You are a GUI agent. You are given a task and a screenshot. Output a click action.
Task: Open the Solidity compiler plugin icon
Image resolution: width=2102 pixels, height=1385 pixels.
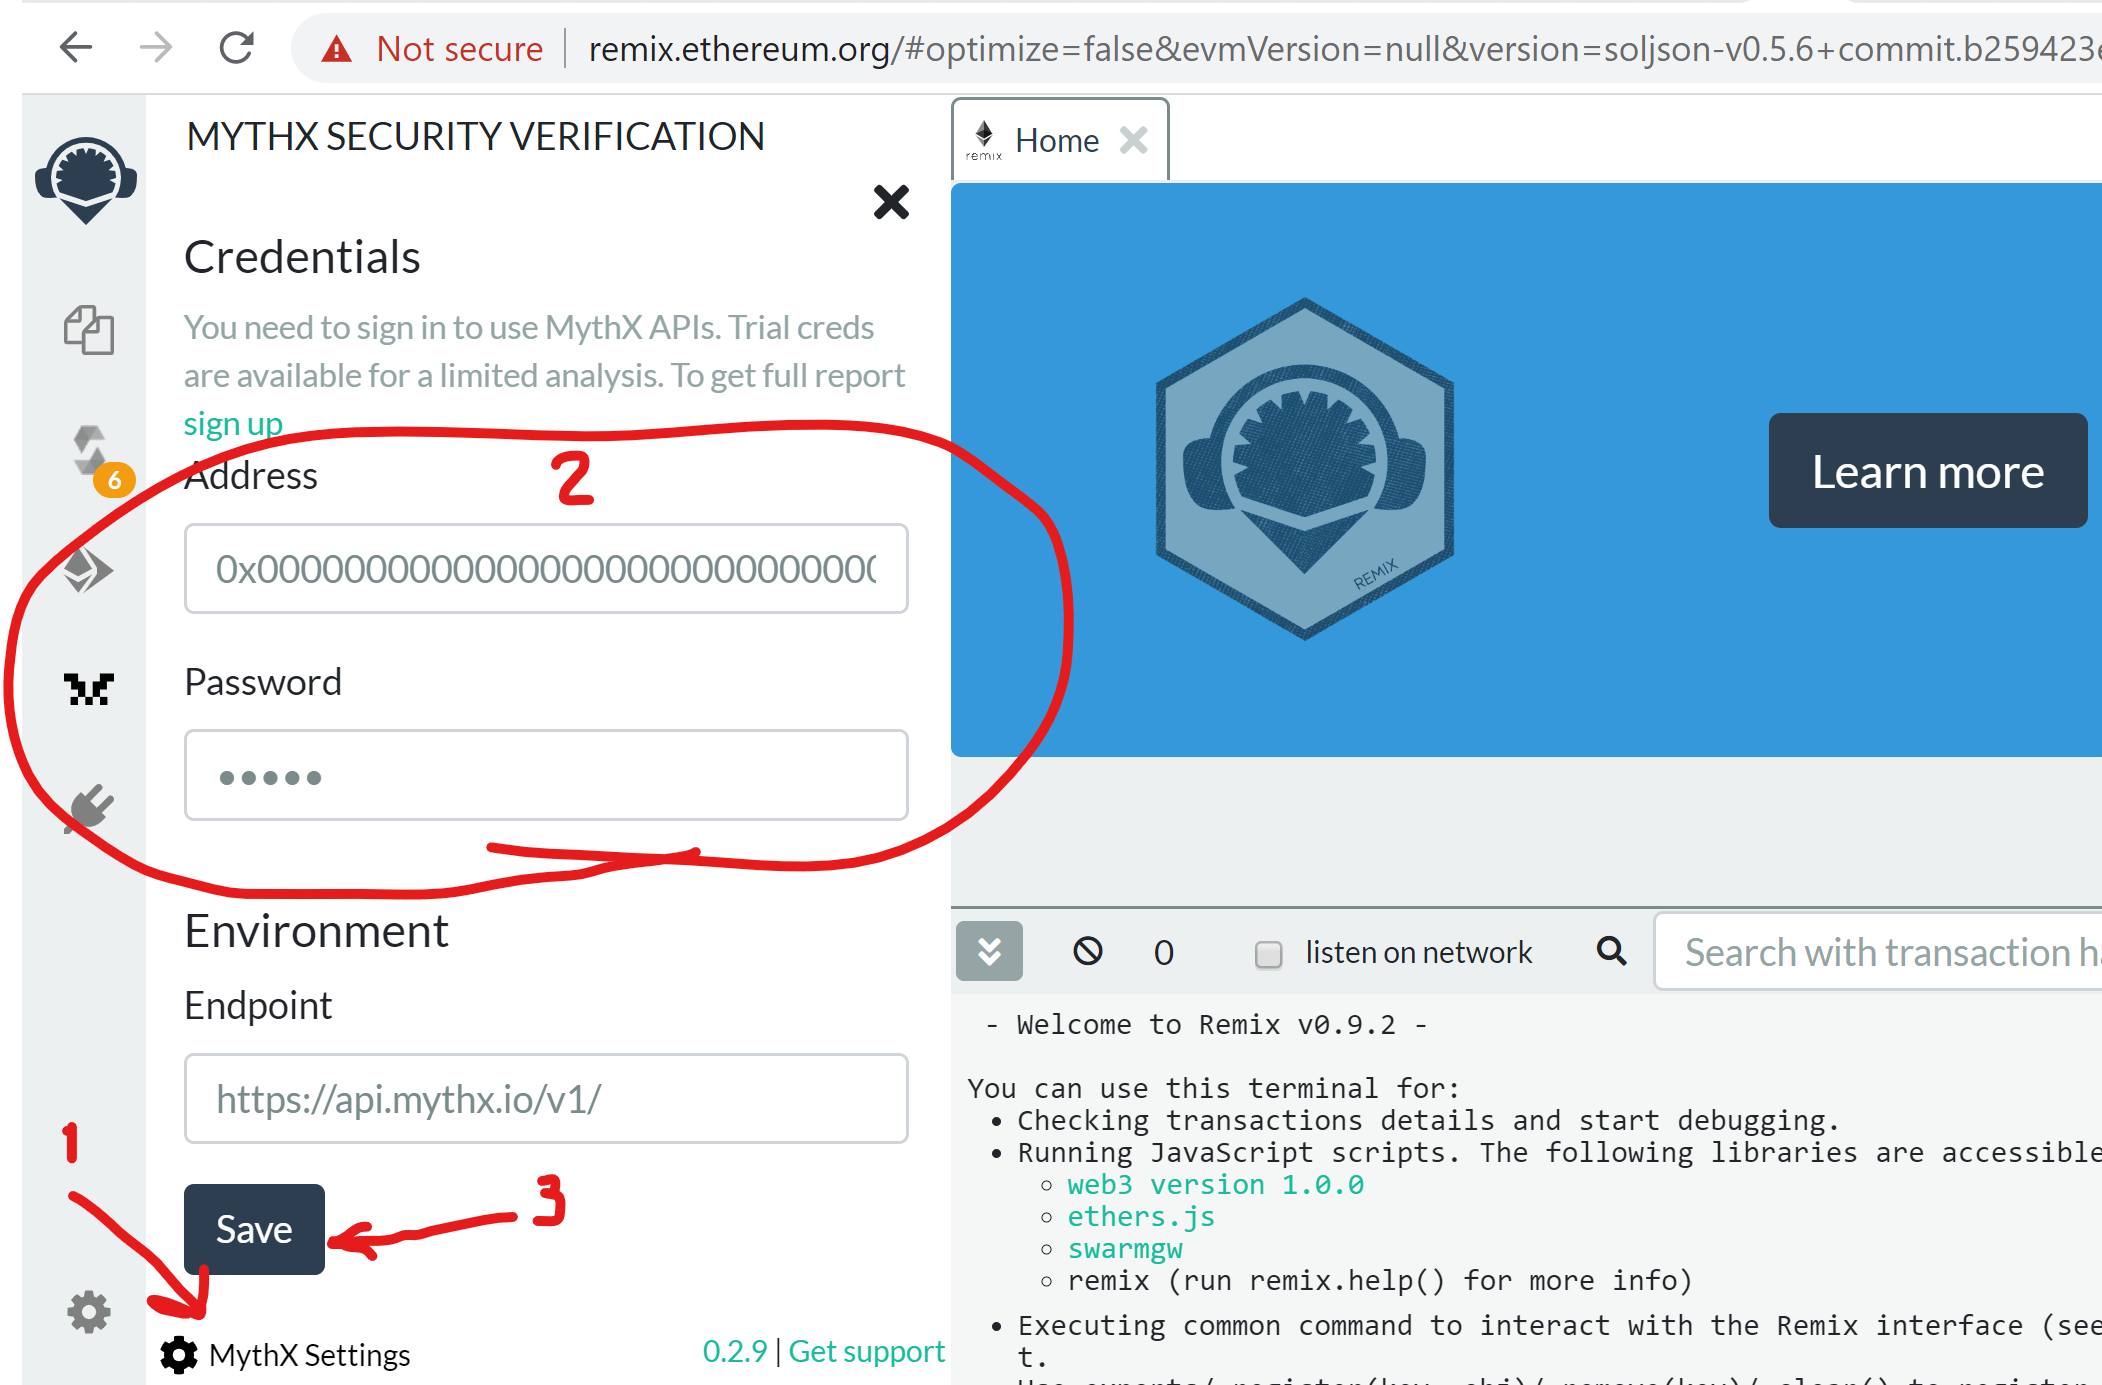tap(91, 451)
